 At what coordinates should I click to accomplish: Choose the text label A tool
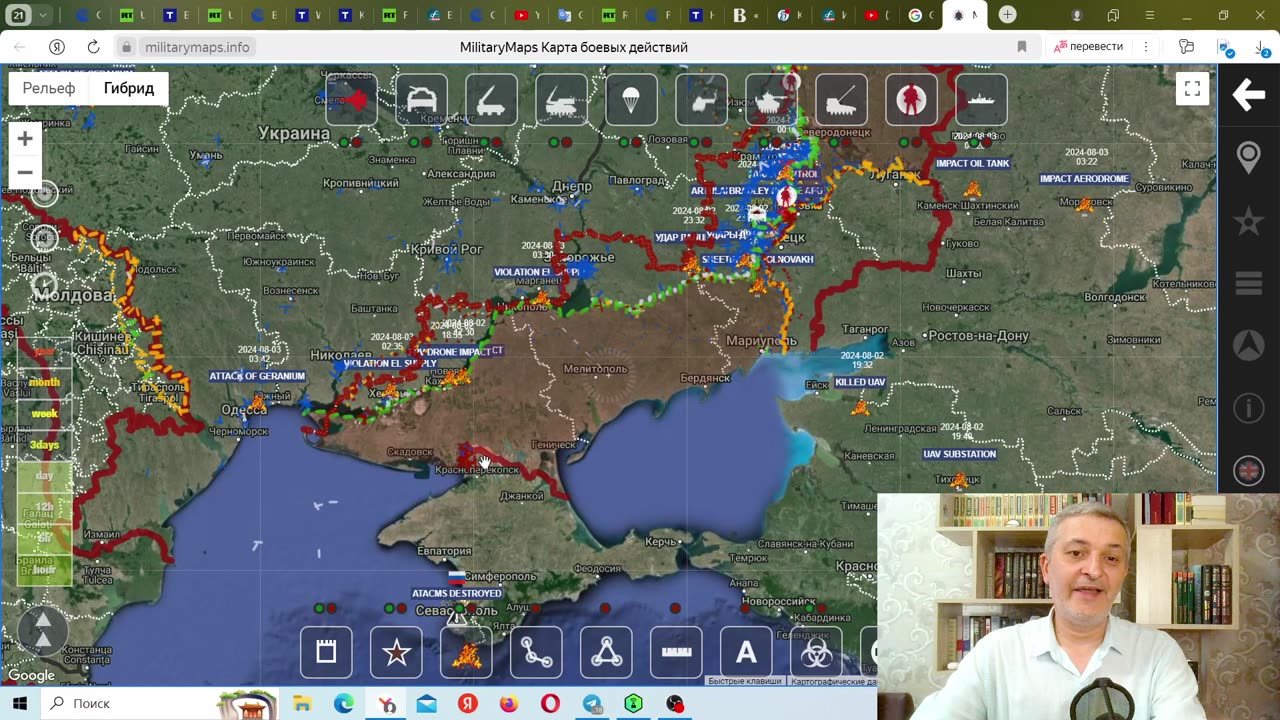point(746,652)
